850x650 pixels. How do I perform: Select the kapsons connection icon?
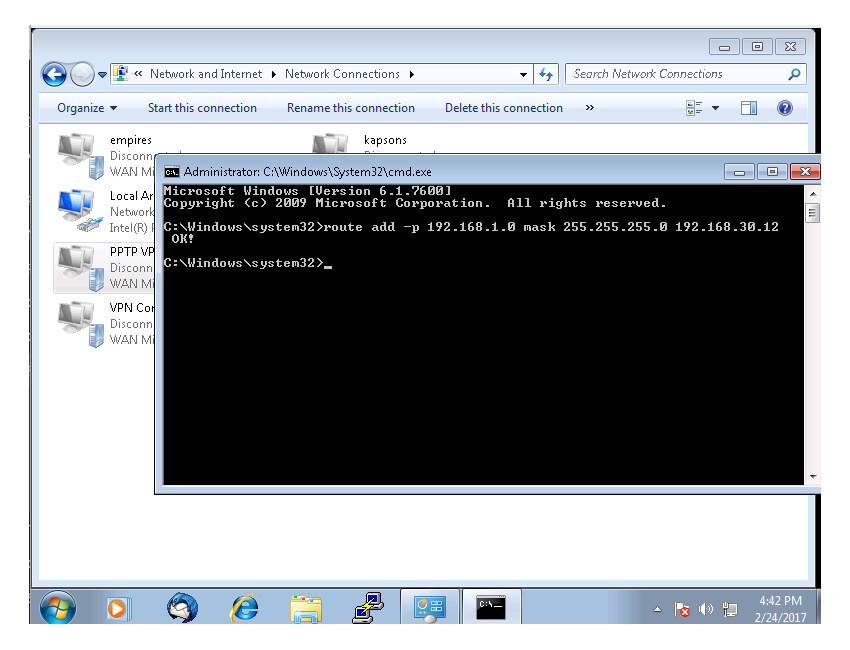click(x=330, y=144)
